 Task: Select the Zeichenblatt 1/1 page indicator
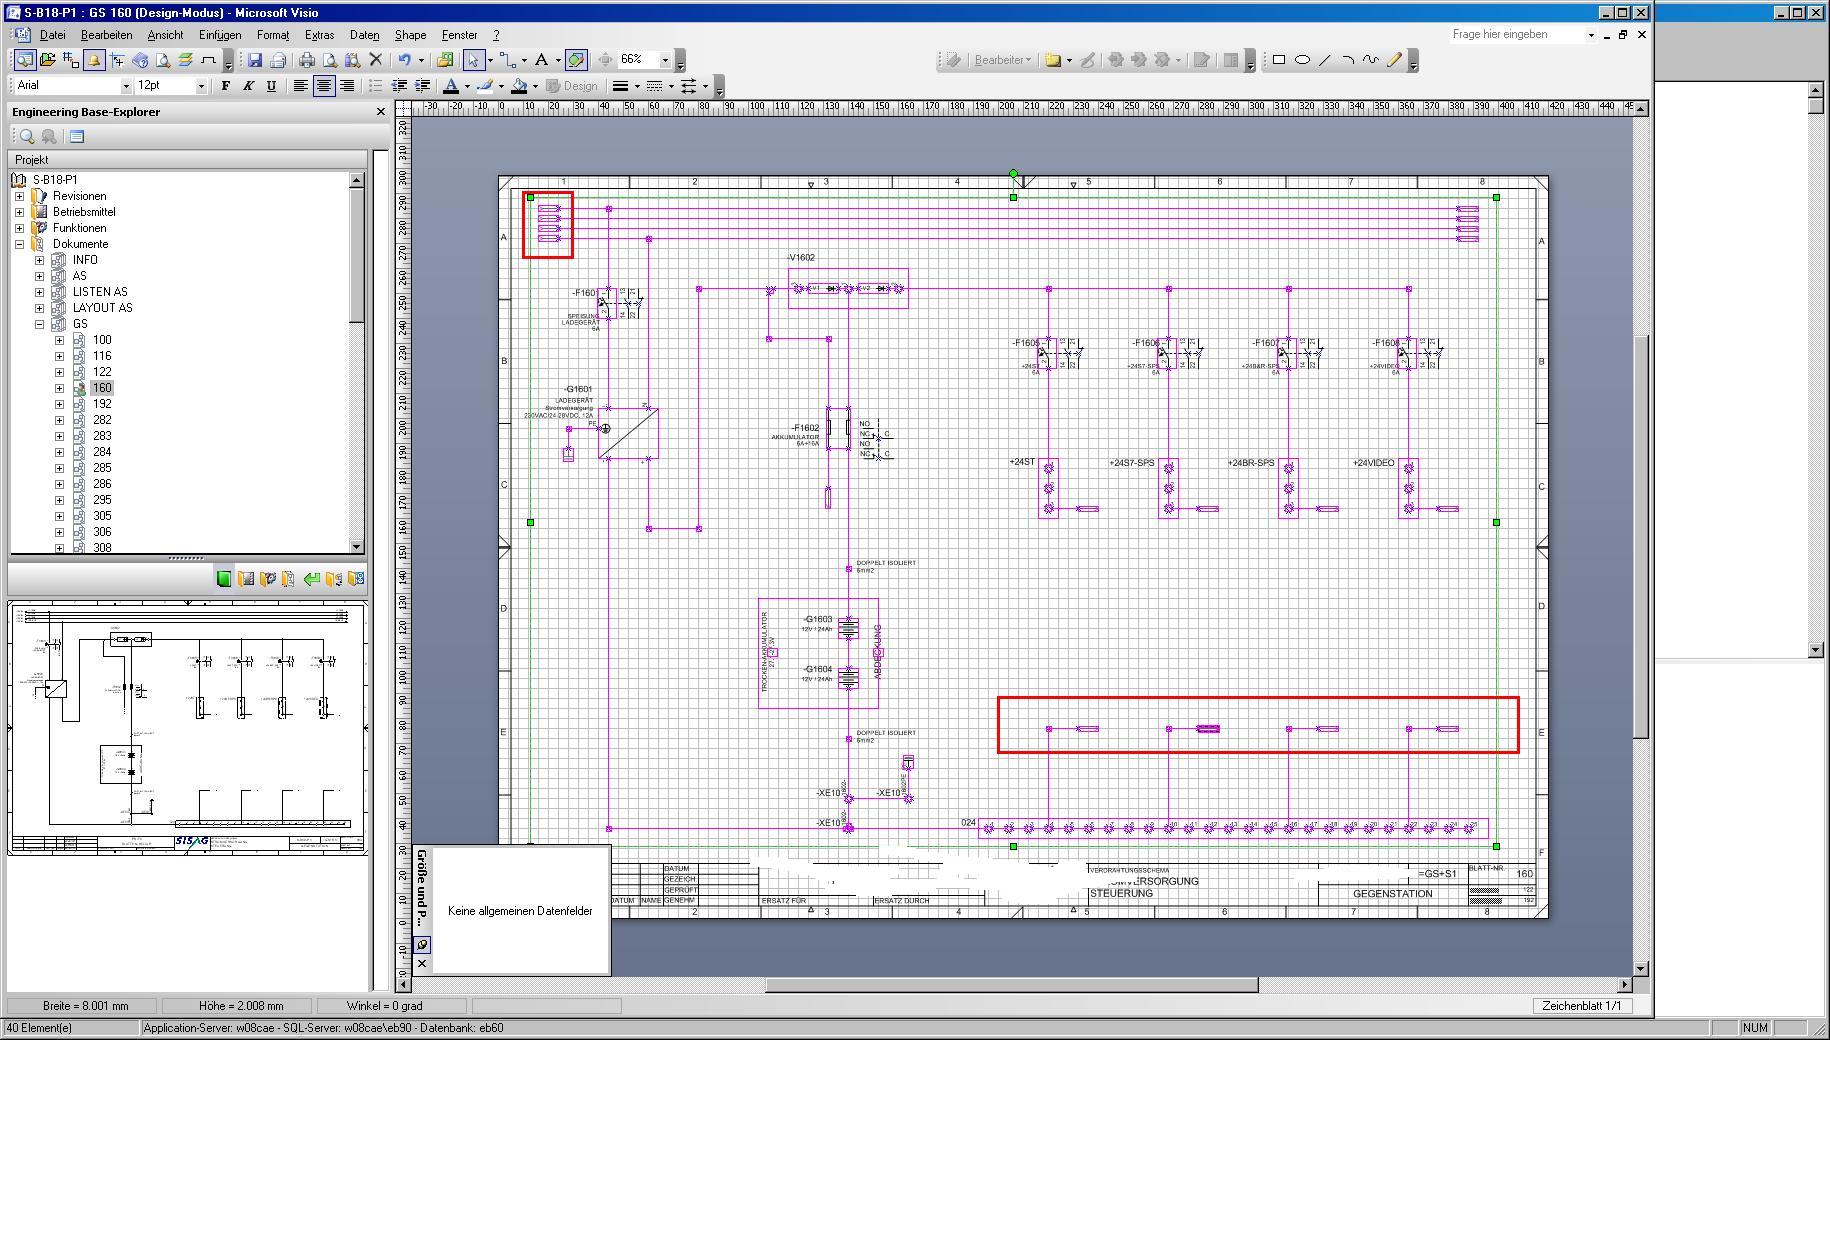coord(1581,1006)
